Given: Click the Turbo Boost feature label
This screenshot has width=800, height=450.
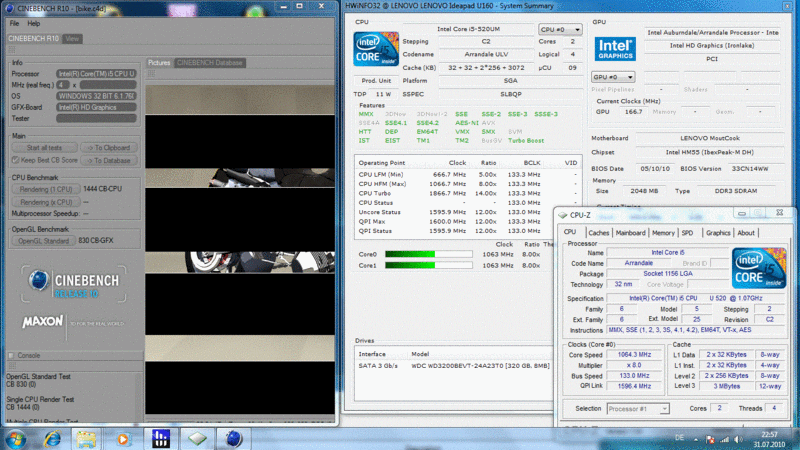Looking at the screenshot, I should 526,140.
